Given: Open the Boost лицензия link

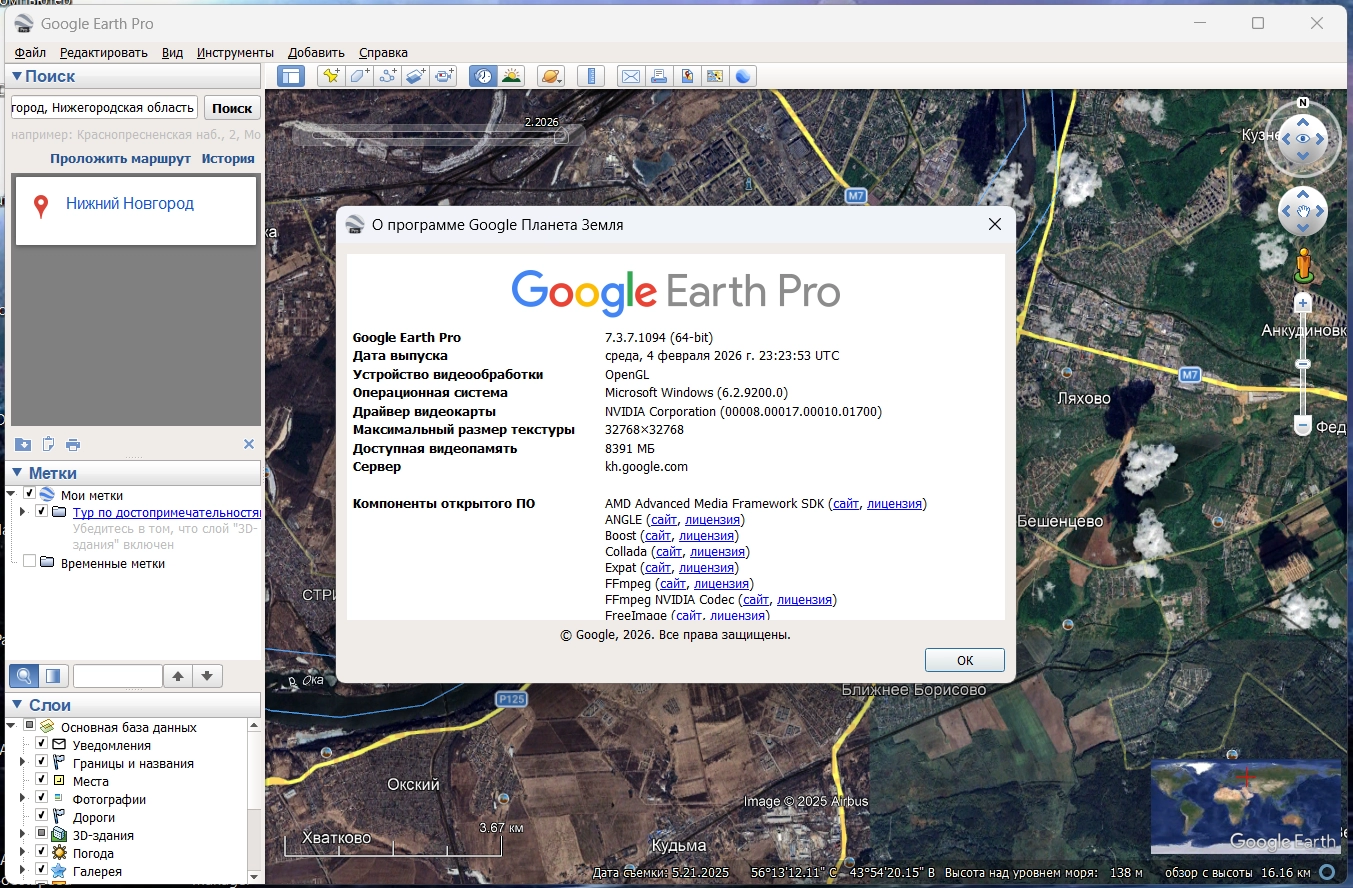Looking at the screenshot, I should pyautogui.click(x=705, y=536).
